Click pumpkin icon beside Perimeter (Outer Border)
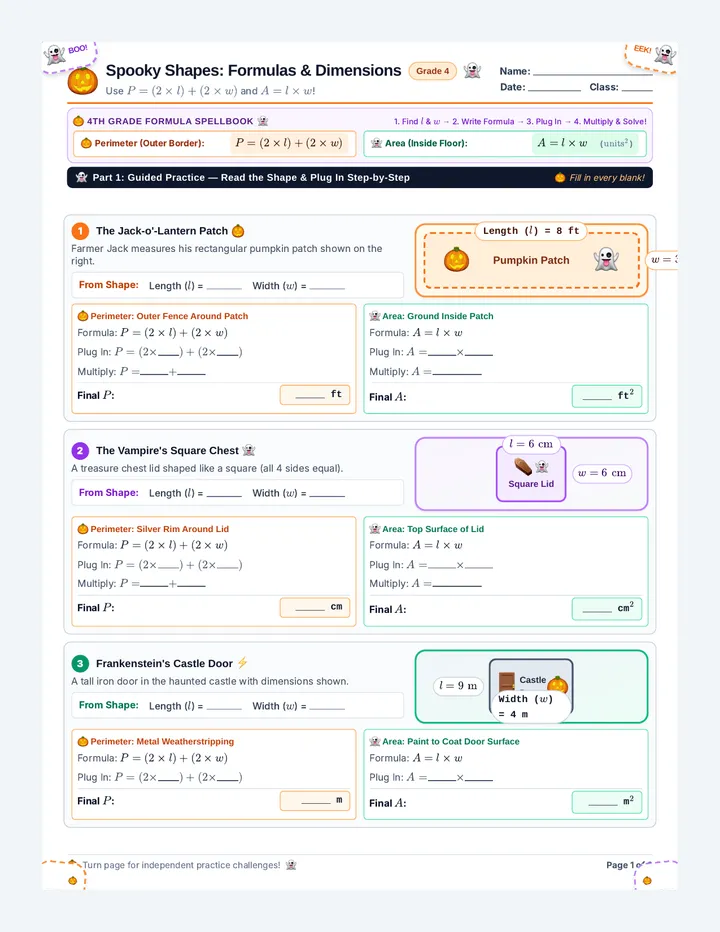Screen dimensions: 720x932 pyautogui.click(x=86, y=143)
